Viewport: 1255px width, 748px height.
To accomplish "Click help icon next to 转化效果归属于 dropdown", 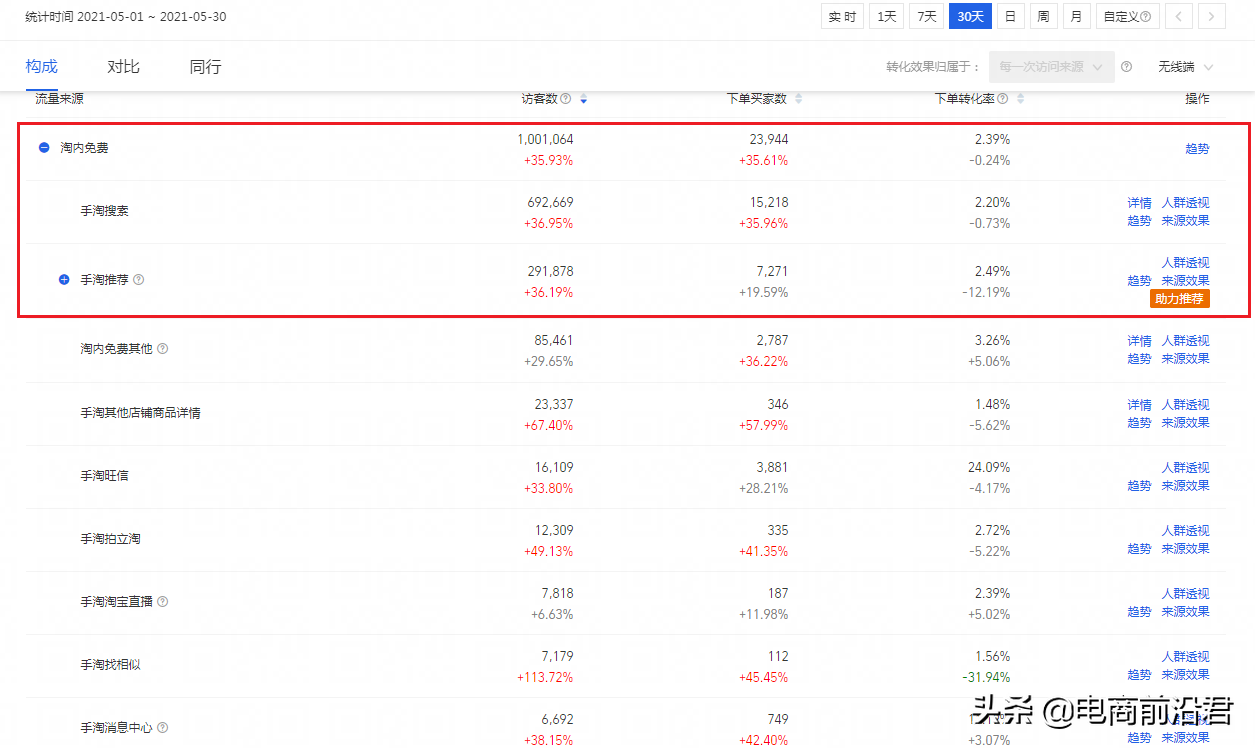I will click(1127, 67).
